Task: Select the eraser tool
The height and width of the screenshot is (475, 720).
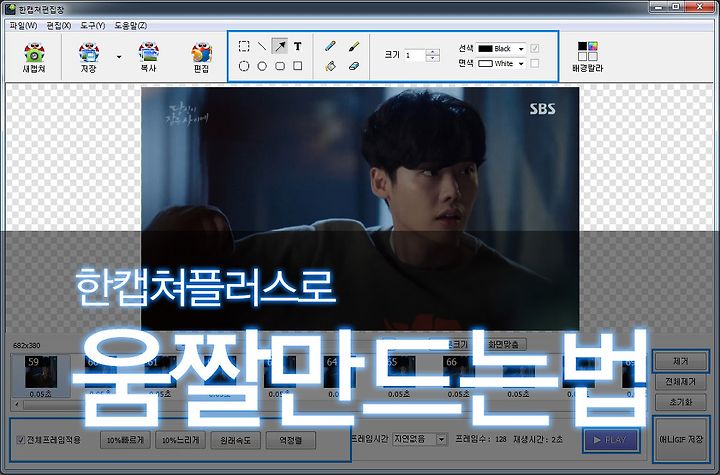Action: point(354,66)
